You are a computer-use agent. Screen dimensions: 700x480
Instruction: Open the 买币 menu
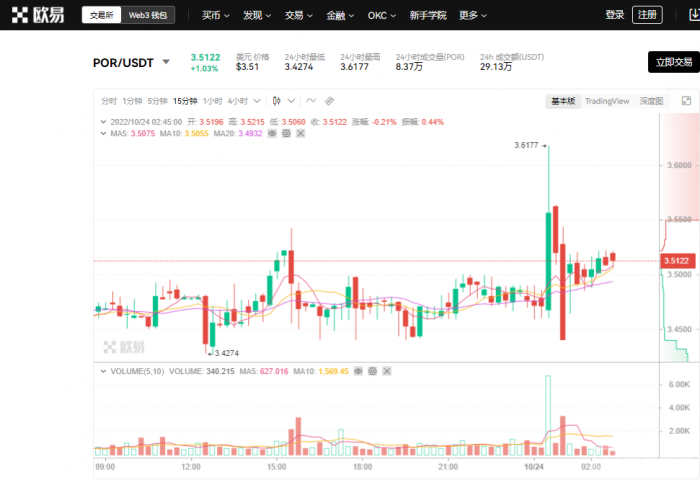pyautogui.click(x=215, y=15)
